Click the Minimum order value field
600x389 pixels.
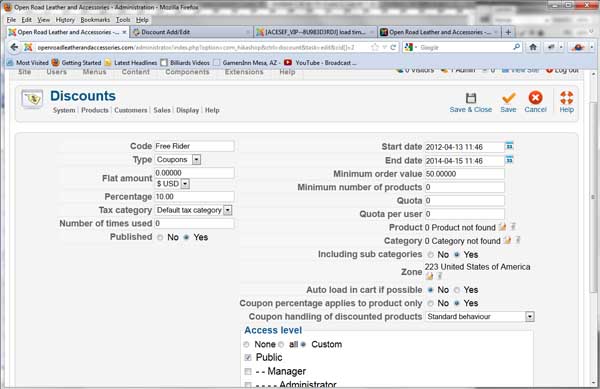click(x=465, y=174)
